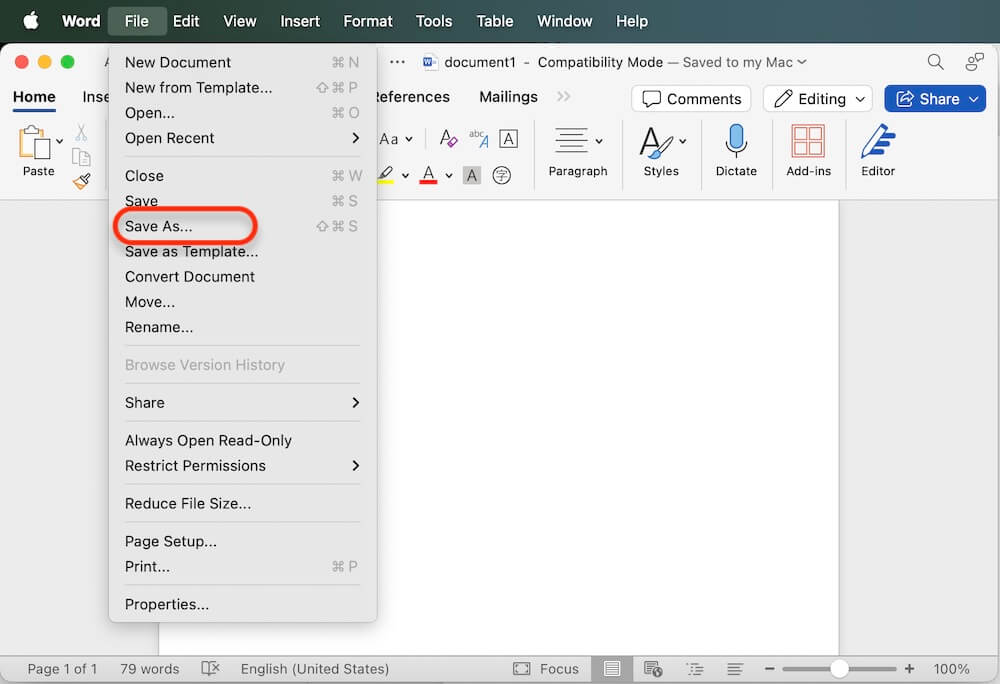Click the word count in status bar

click(x=149, y=669)
